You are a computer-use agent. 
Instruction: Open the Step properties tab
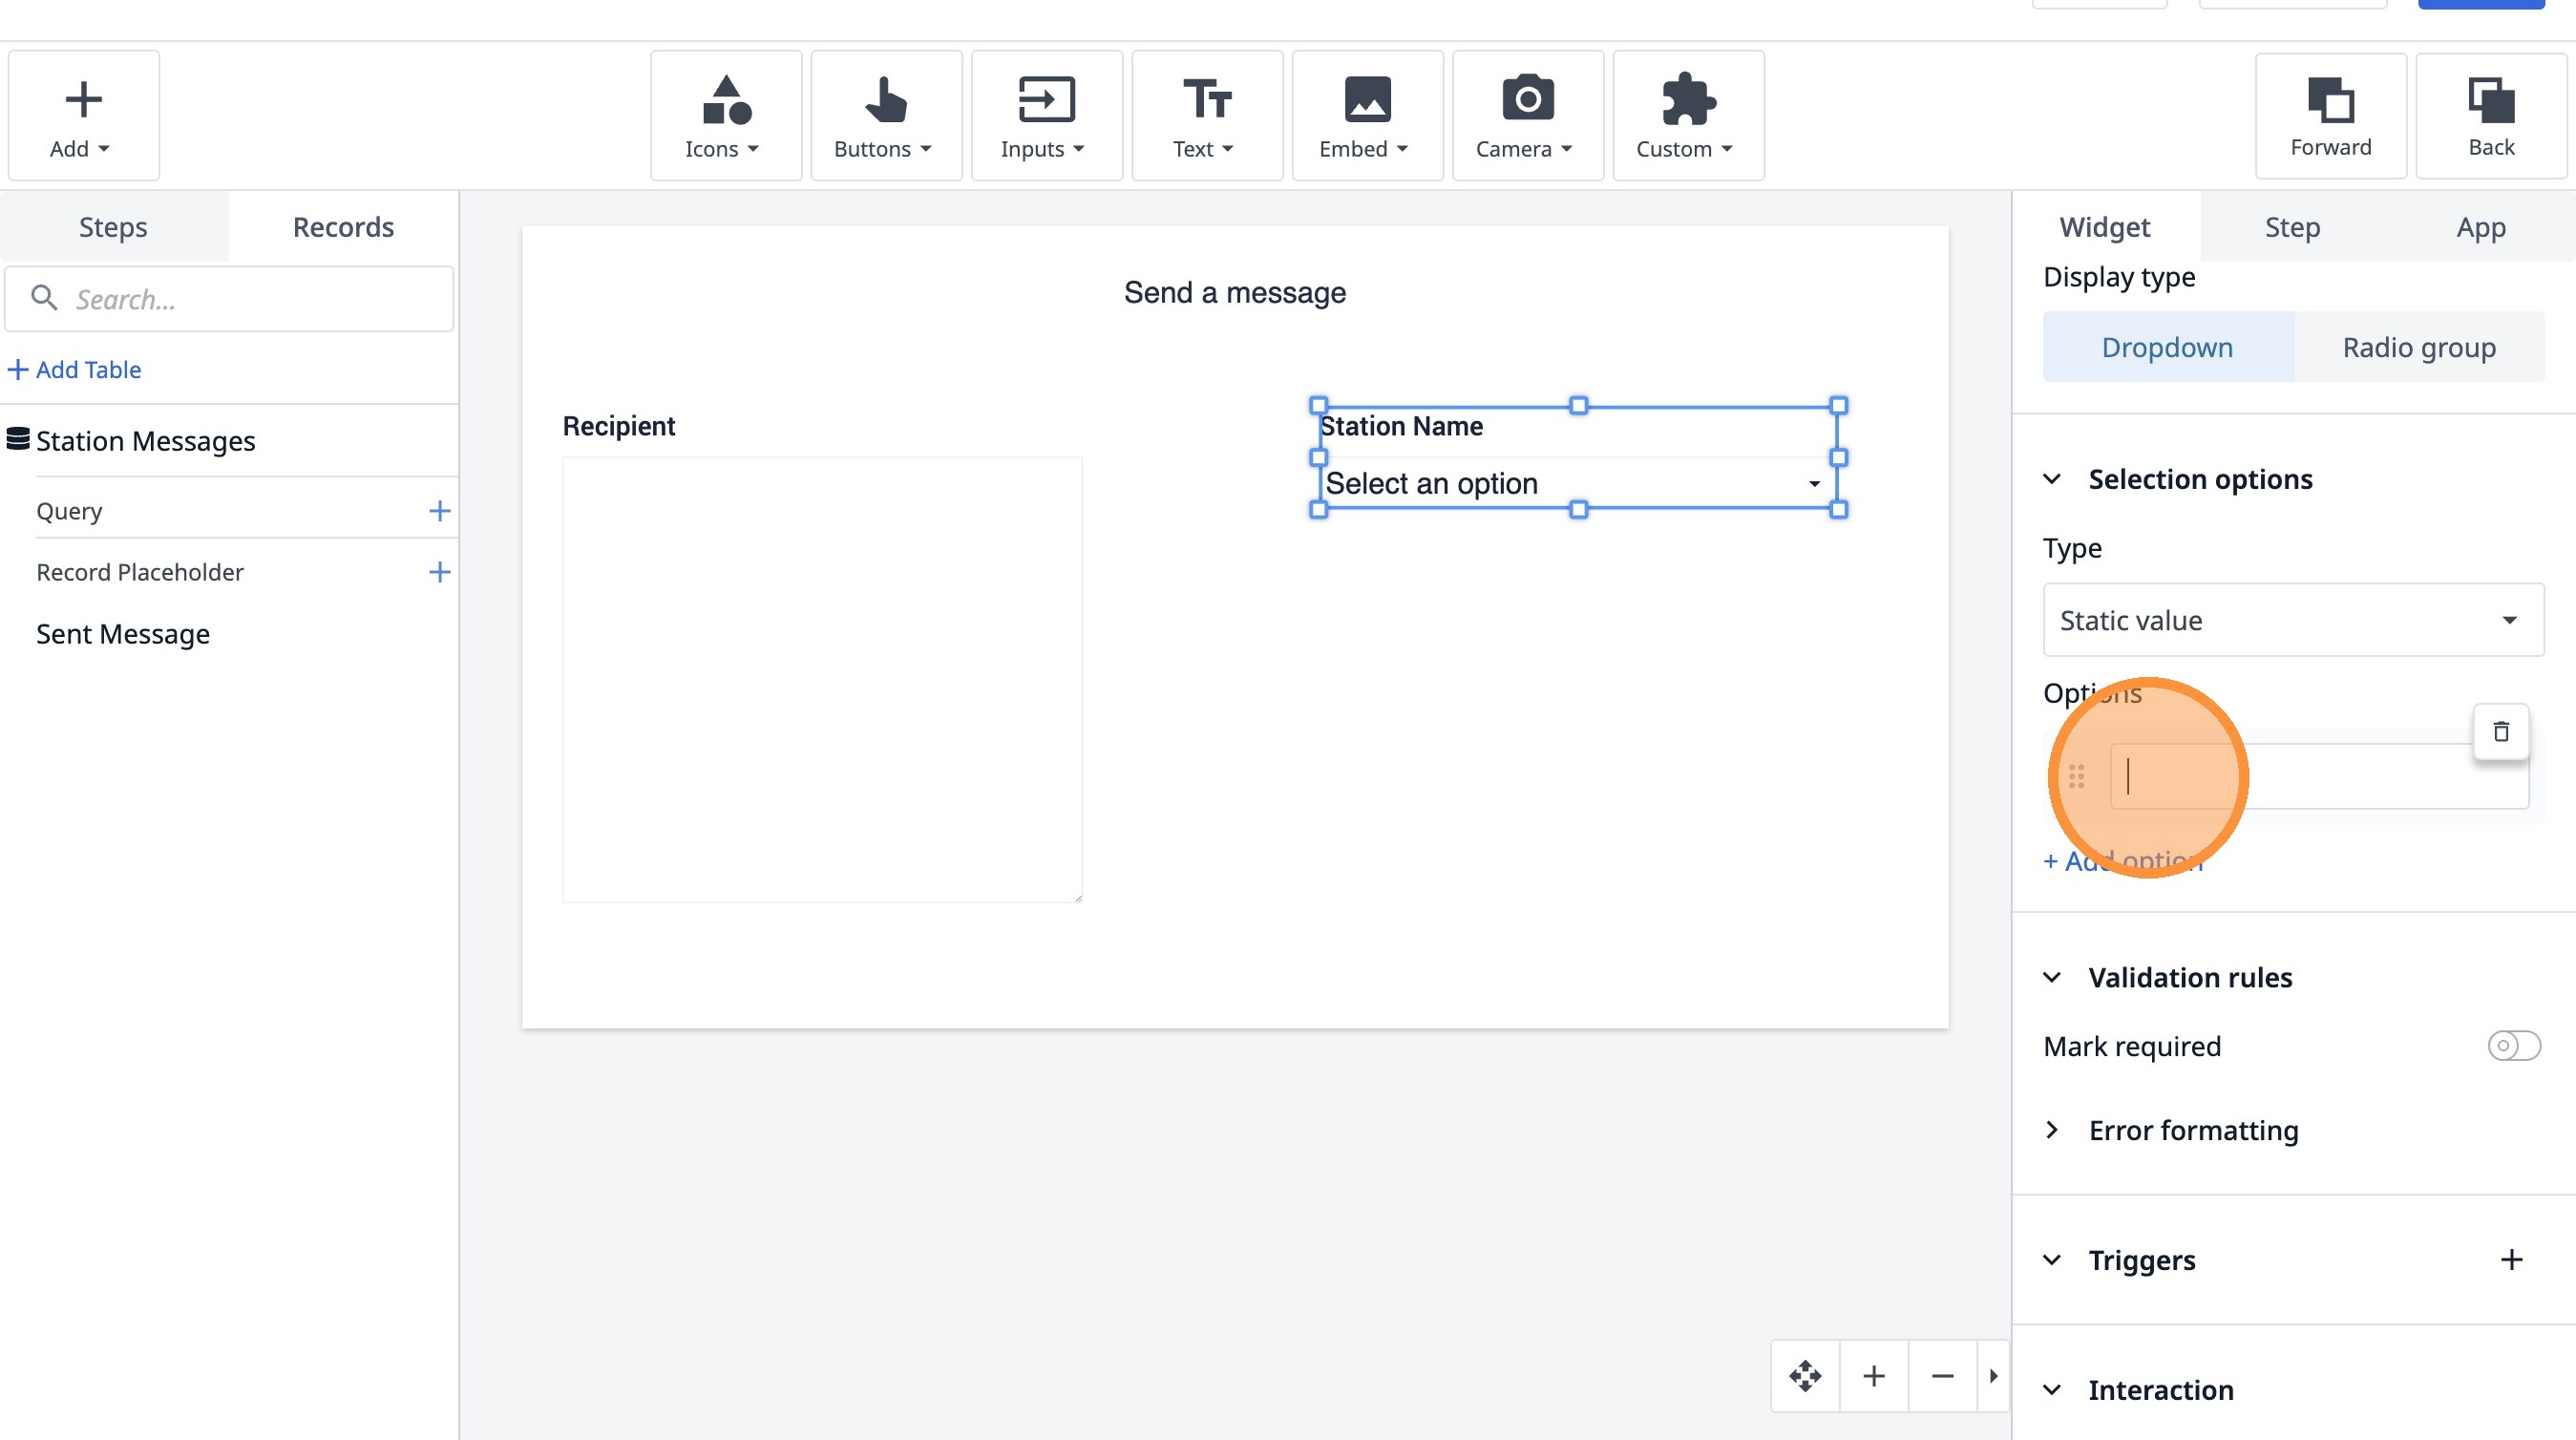point(2291,227)
